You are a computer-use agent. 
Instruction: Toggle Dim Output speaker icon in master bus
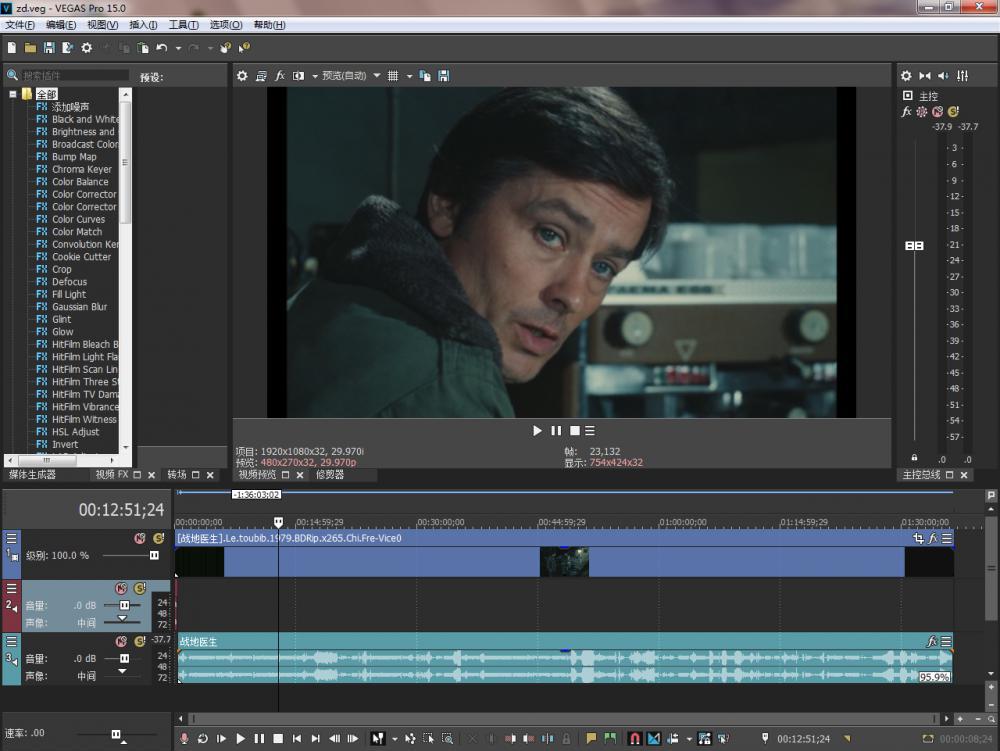943,76
